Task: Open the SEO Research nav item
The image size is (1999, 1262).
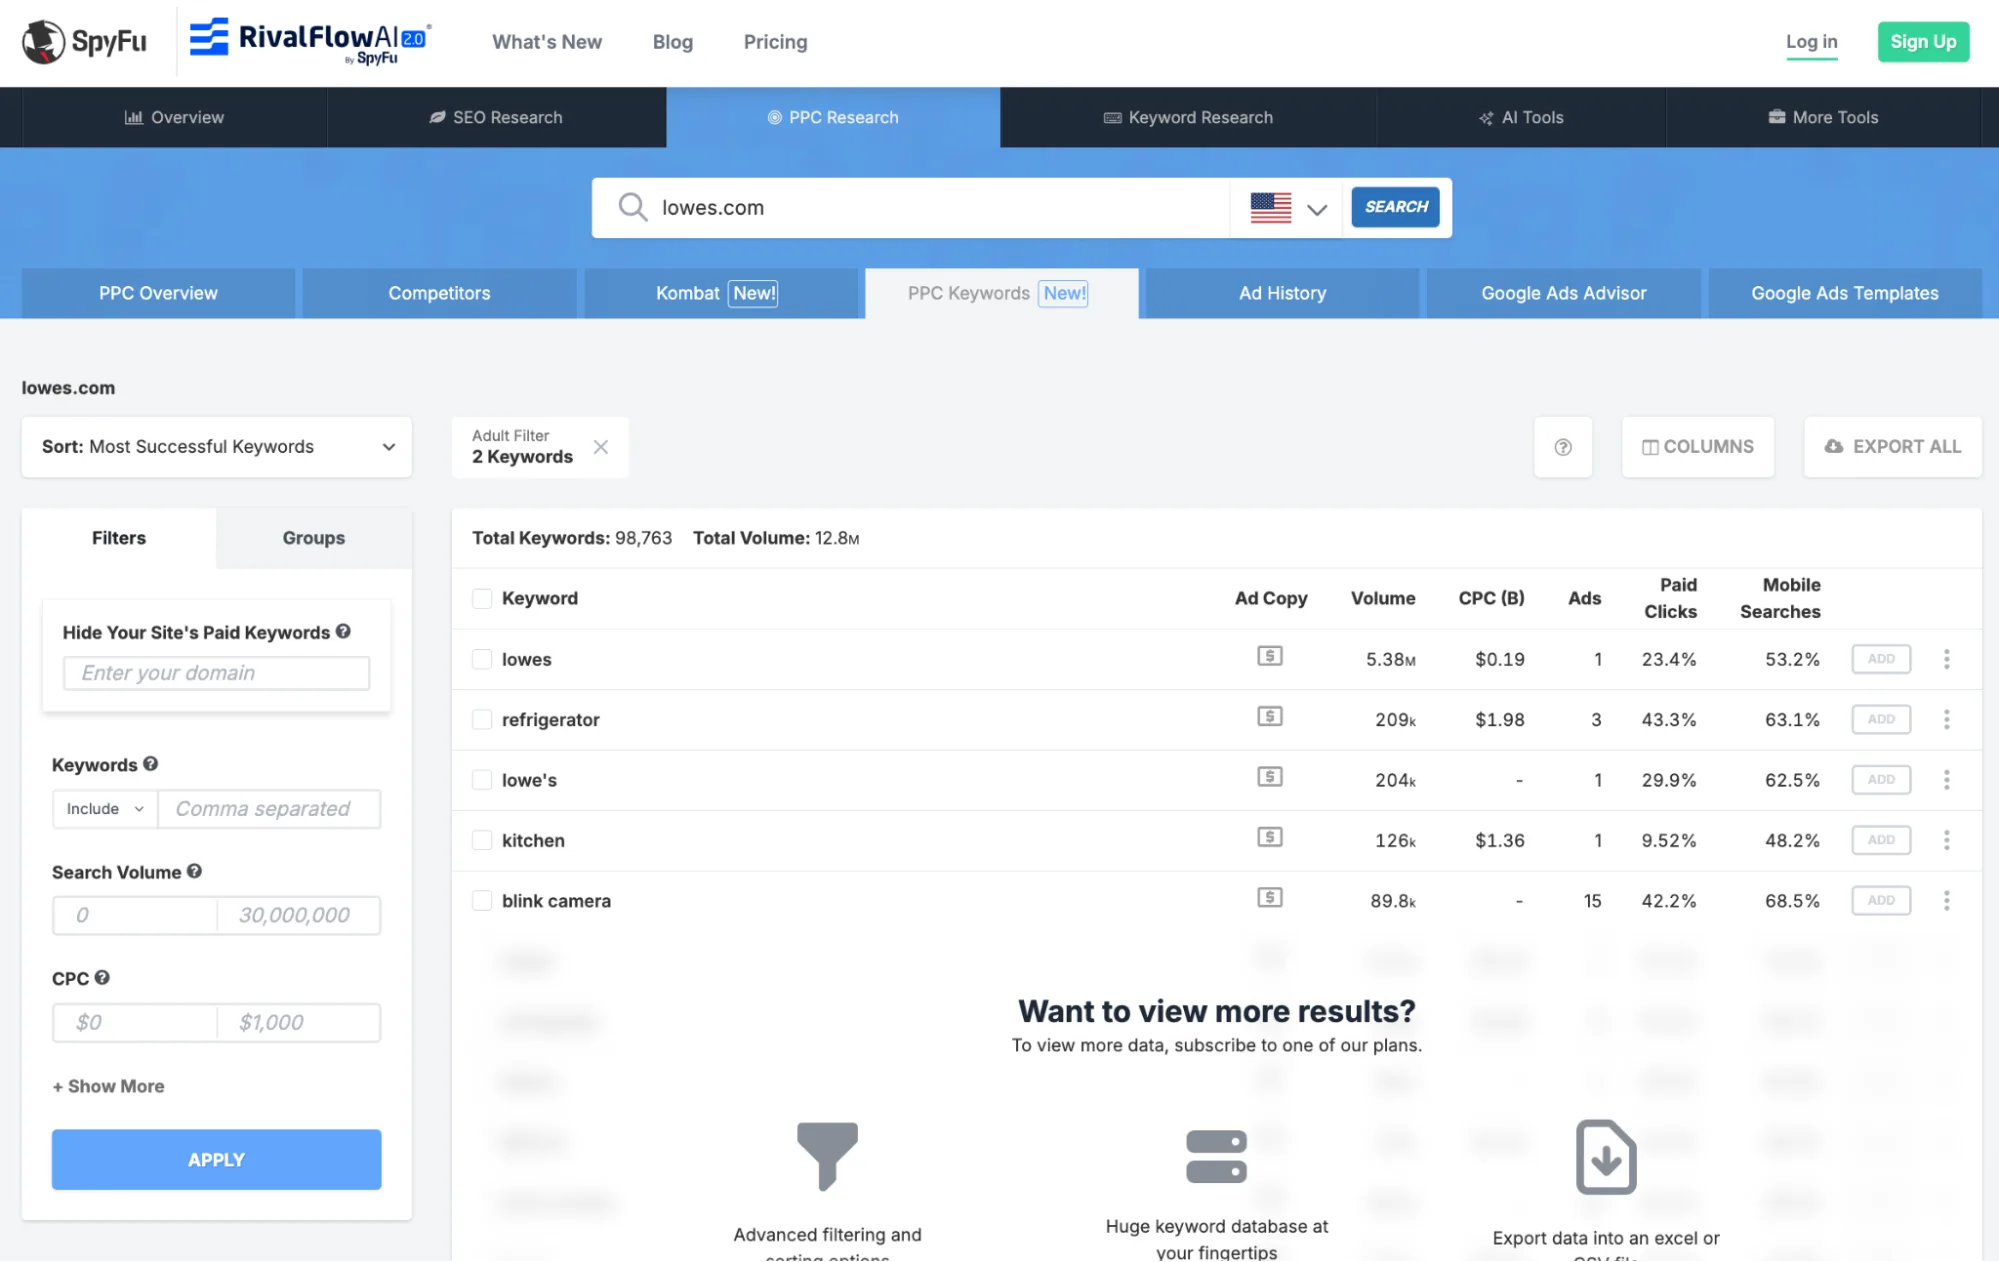Action: 496,117
